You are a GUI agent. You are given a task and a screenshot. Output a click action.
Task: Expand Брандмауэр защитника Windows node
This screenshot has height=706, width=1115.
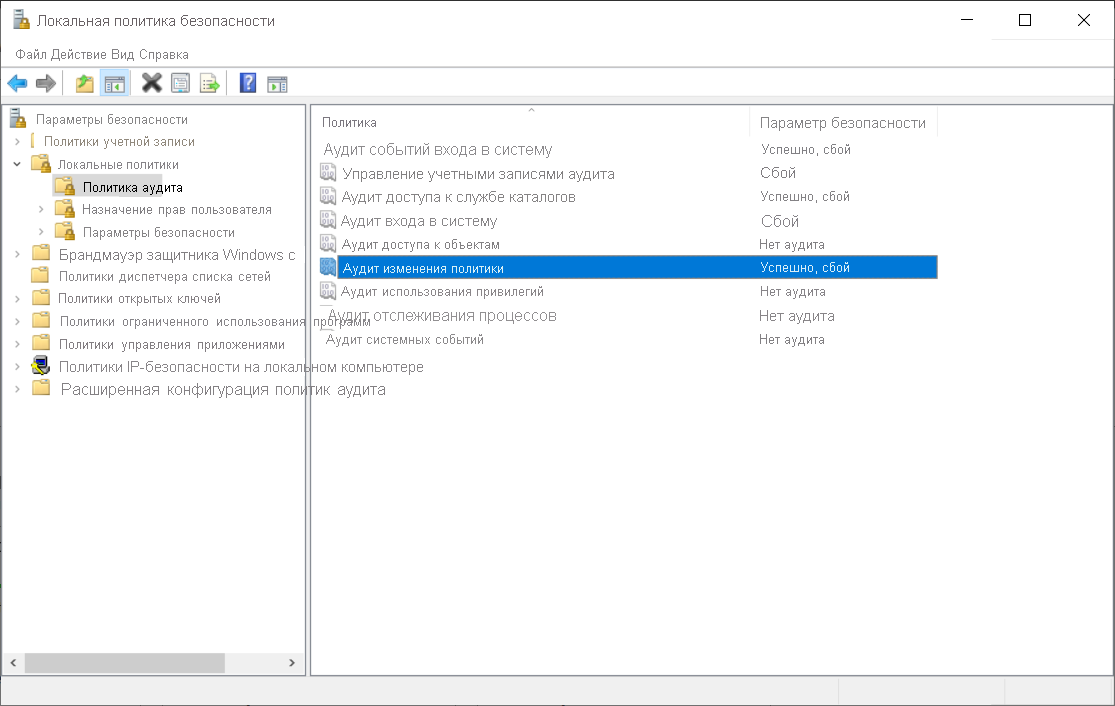point(18,254)
